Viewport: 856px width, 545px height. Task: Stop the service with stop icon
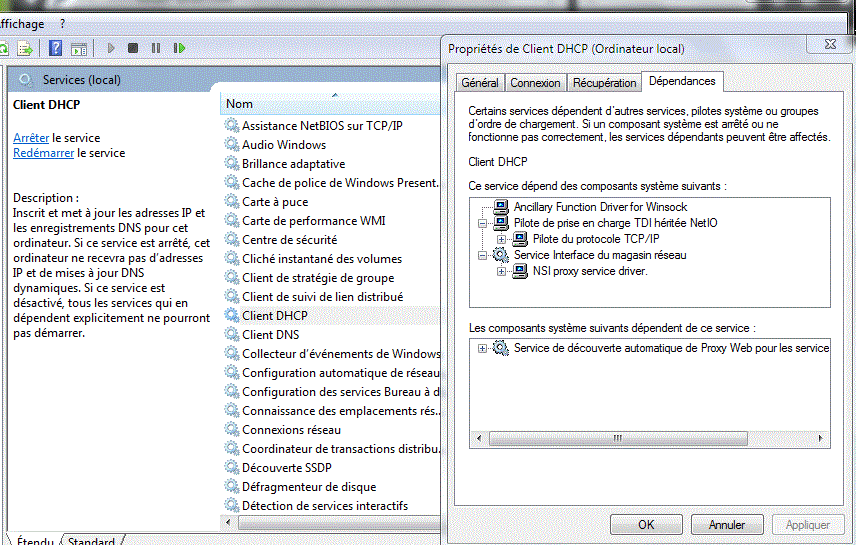[133, 48]
